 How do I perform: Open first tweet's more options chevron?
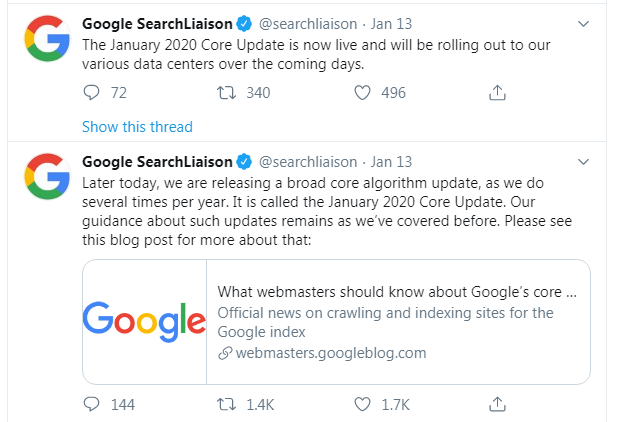click(584, 22)
